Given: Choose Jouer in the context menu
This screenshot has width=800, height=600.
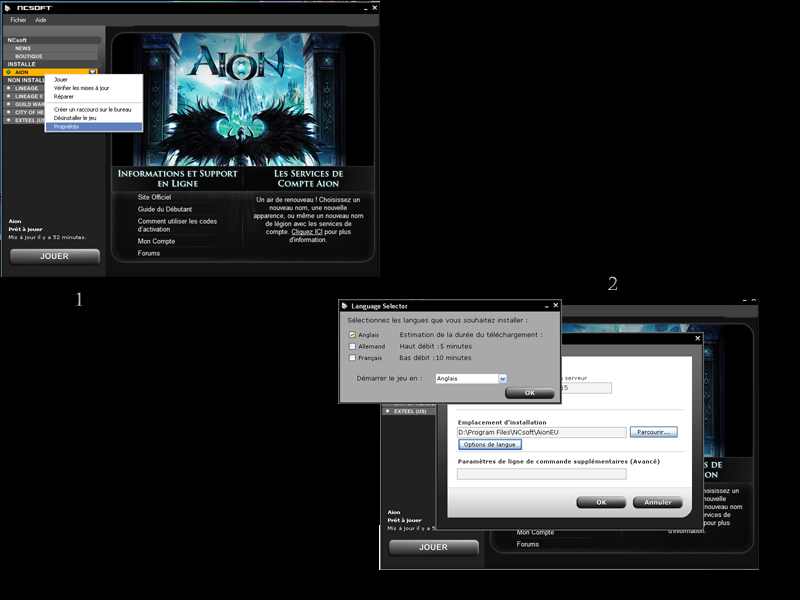Looking at the screenshot, I should (x=61, y=80).
